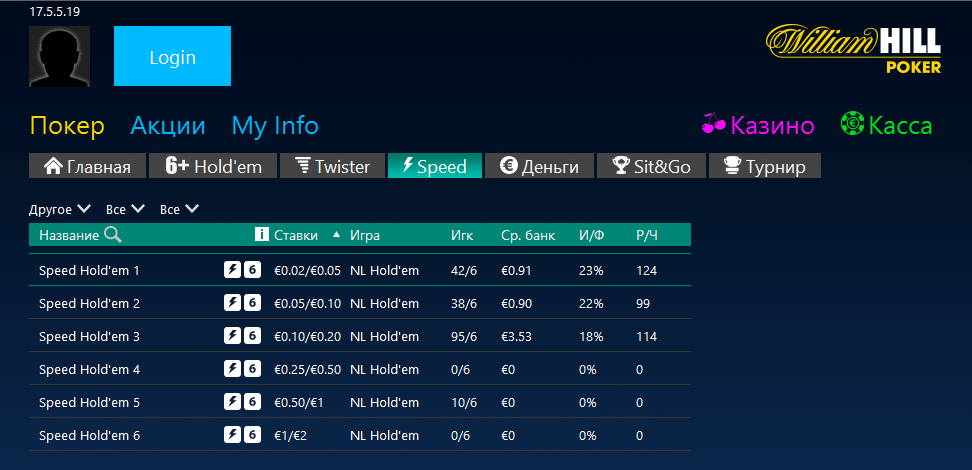Screen dimensions: 972x470
Task: Switch to the Sit&Go tab
Action: (651, 166)
